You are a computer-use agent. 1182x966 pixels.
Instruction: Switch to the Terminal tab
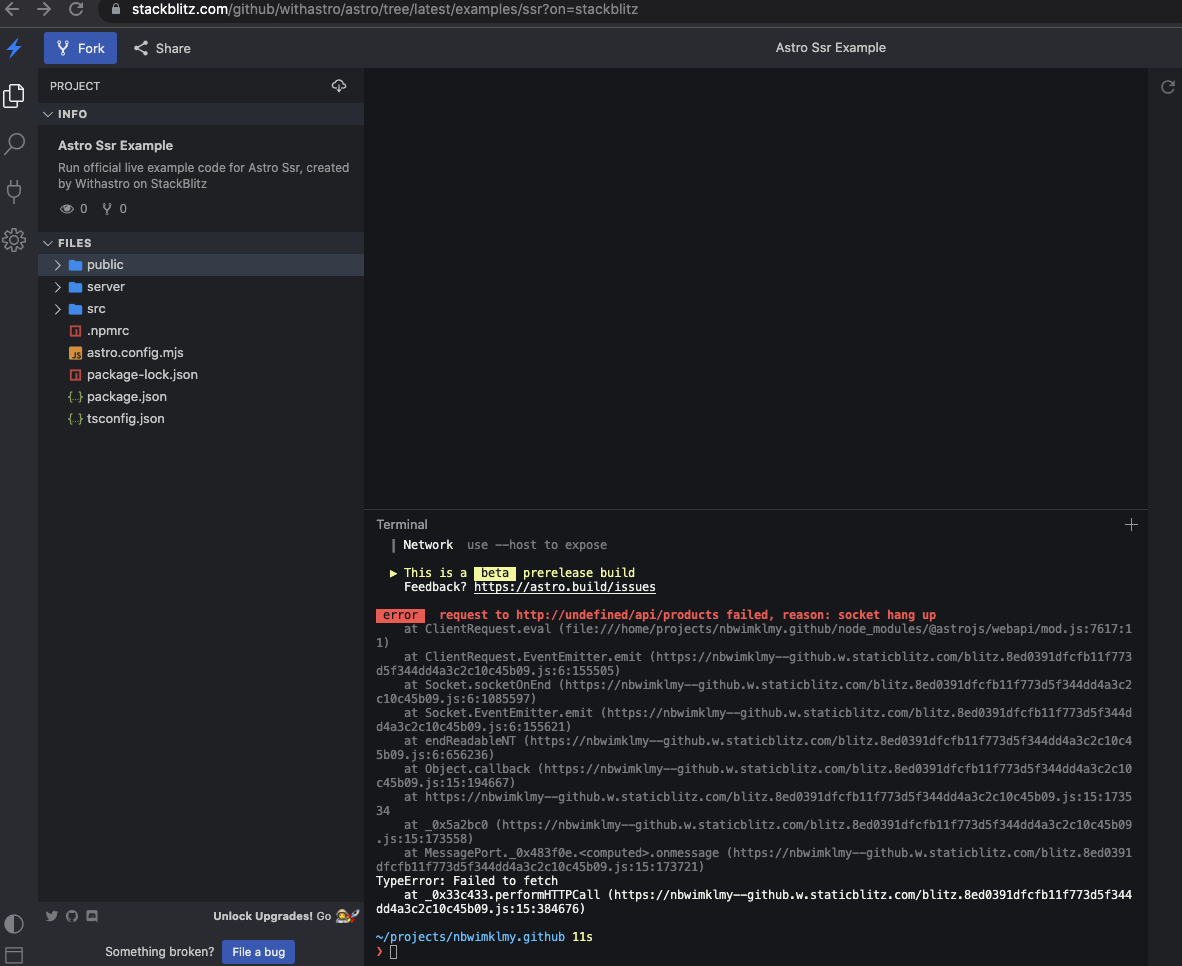(x=402, y=524)
